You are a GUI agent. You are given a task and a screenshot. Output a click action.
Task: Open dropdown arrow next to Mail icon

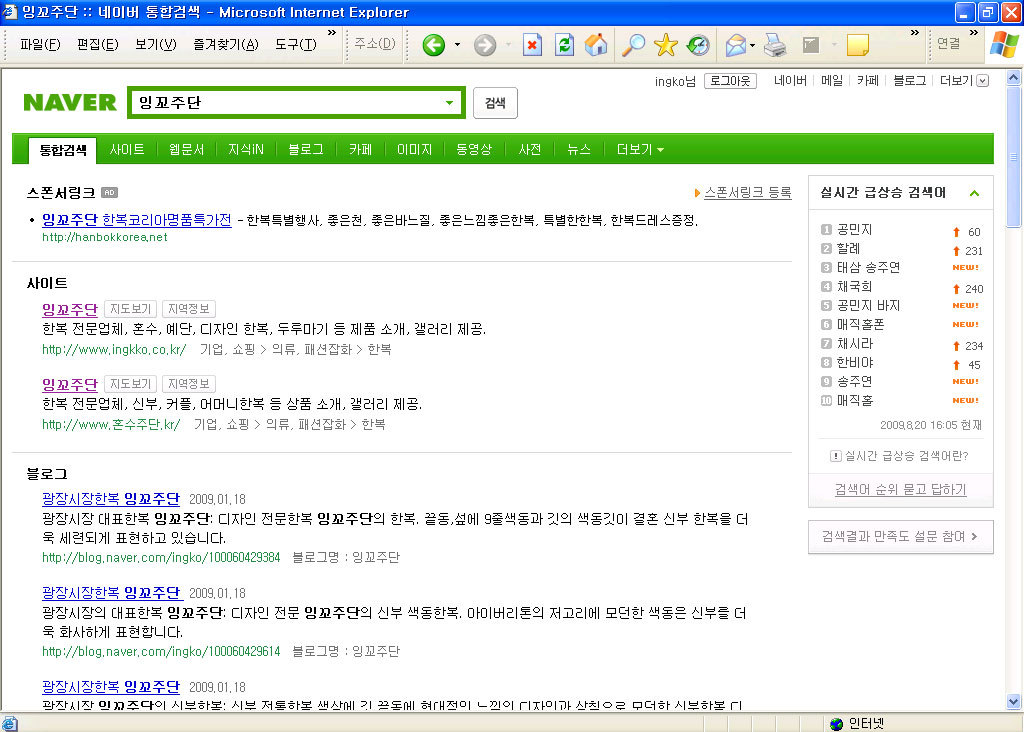point(752,45)
